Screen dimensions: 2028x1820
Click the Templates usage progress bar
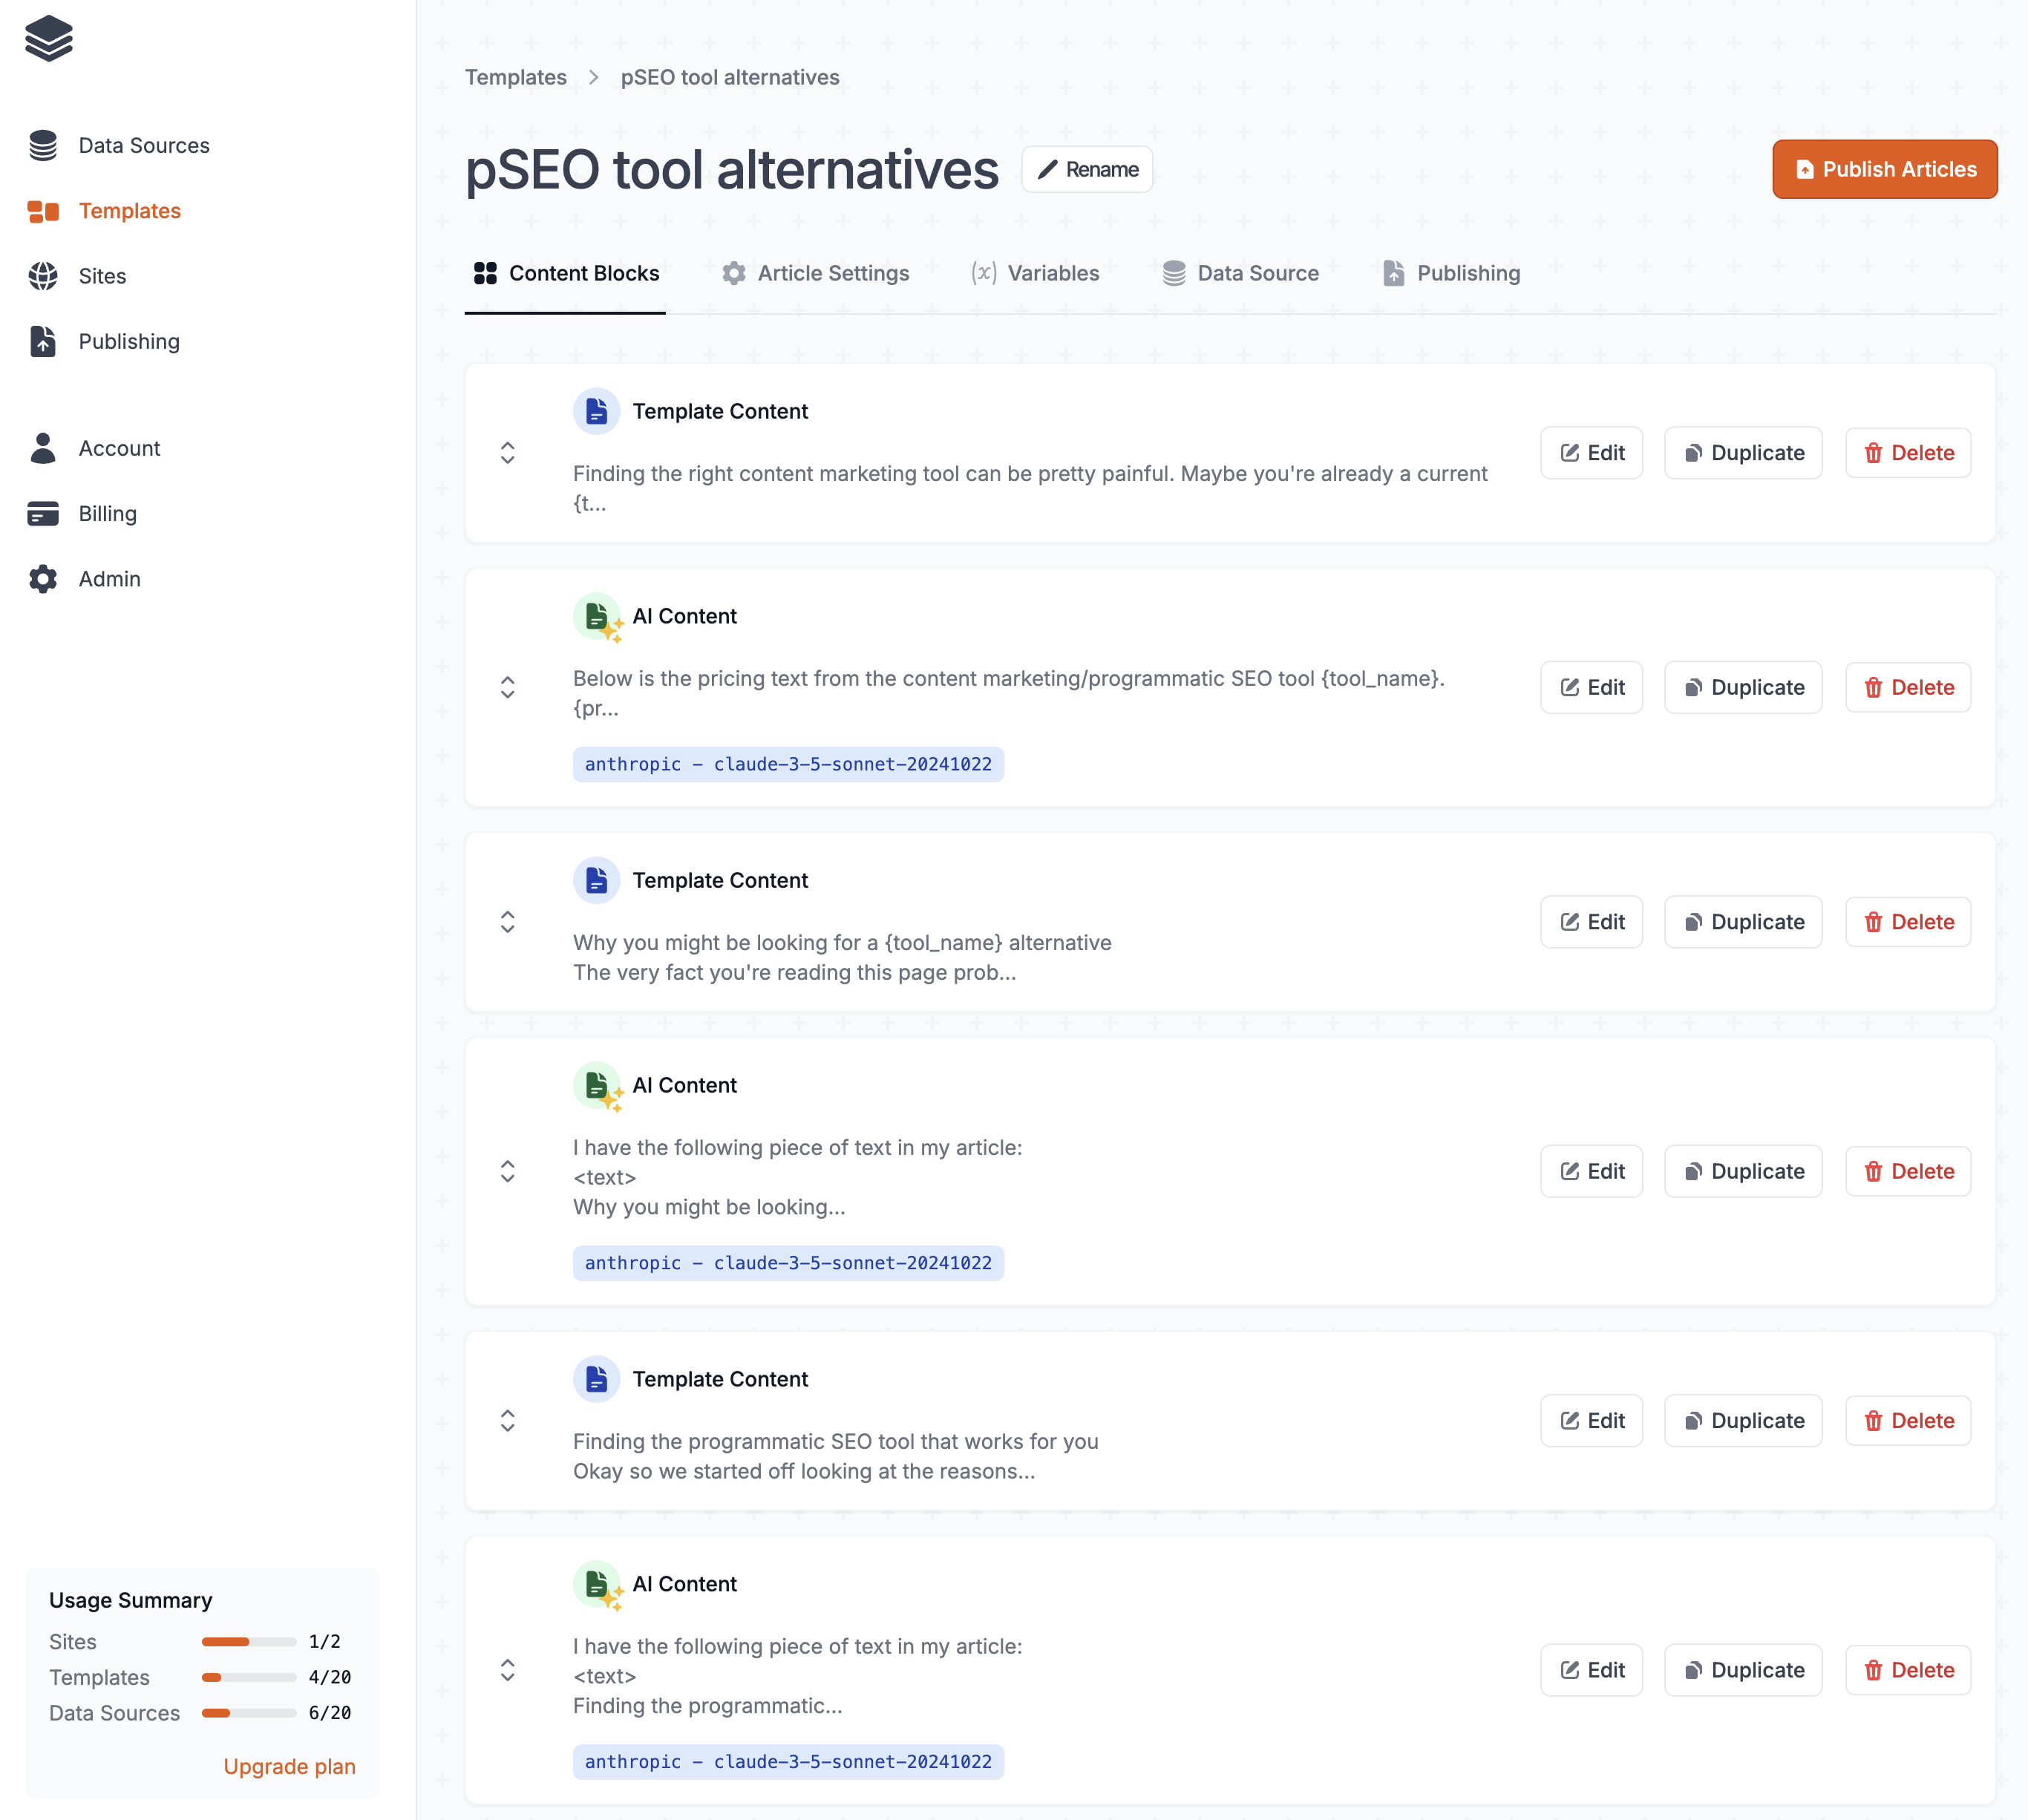[244, 1676]
